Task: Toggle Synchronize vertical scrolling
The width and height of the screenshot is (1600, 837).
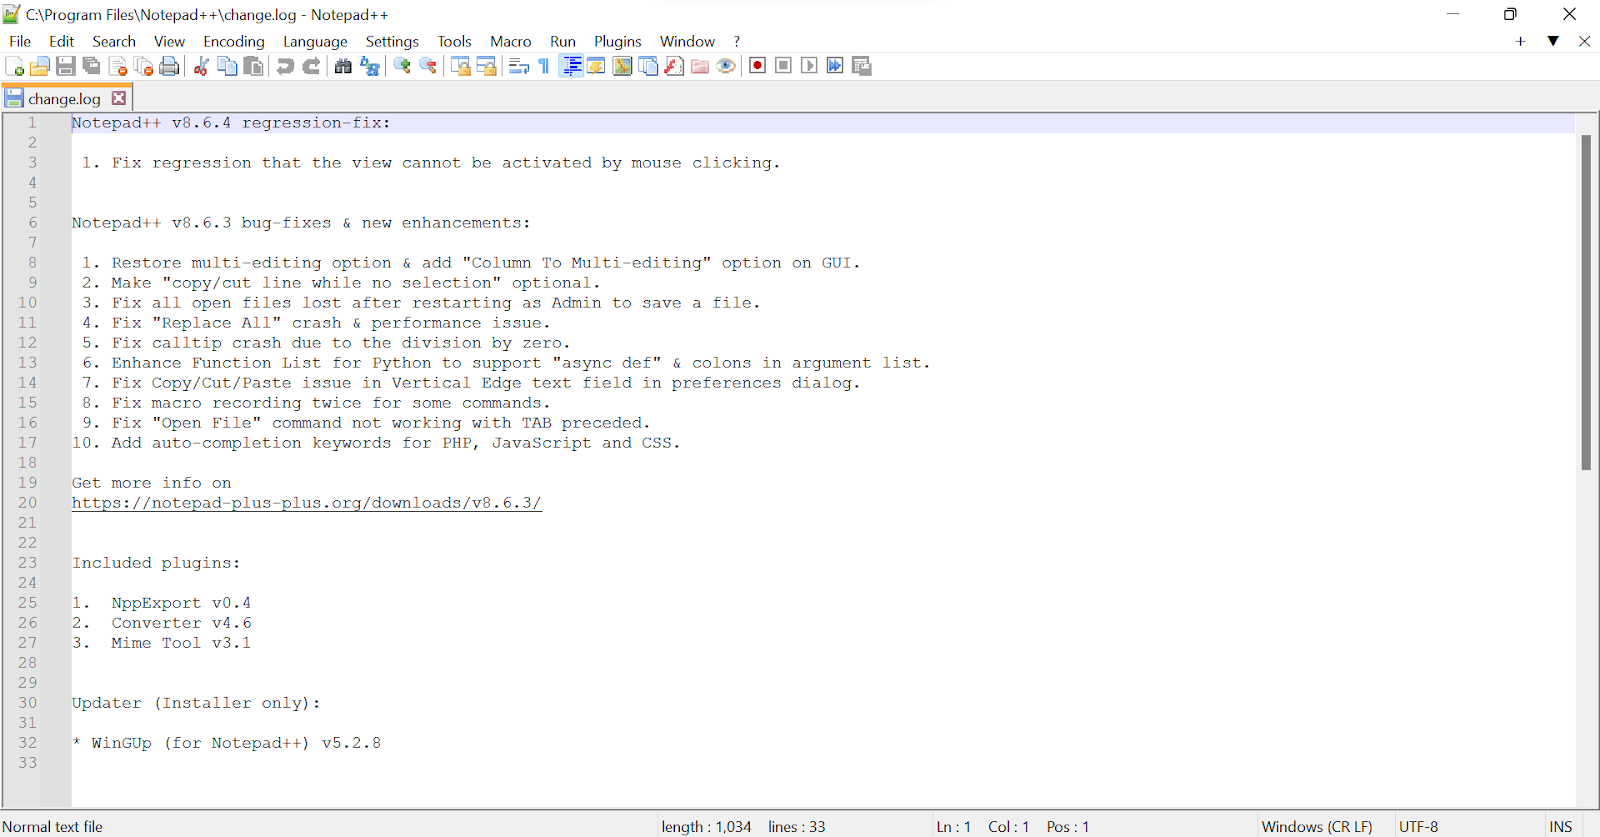Action: (x=460, y=66)
